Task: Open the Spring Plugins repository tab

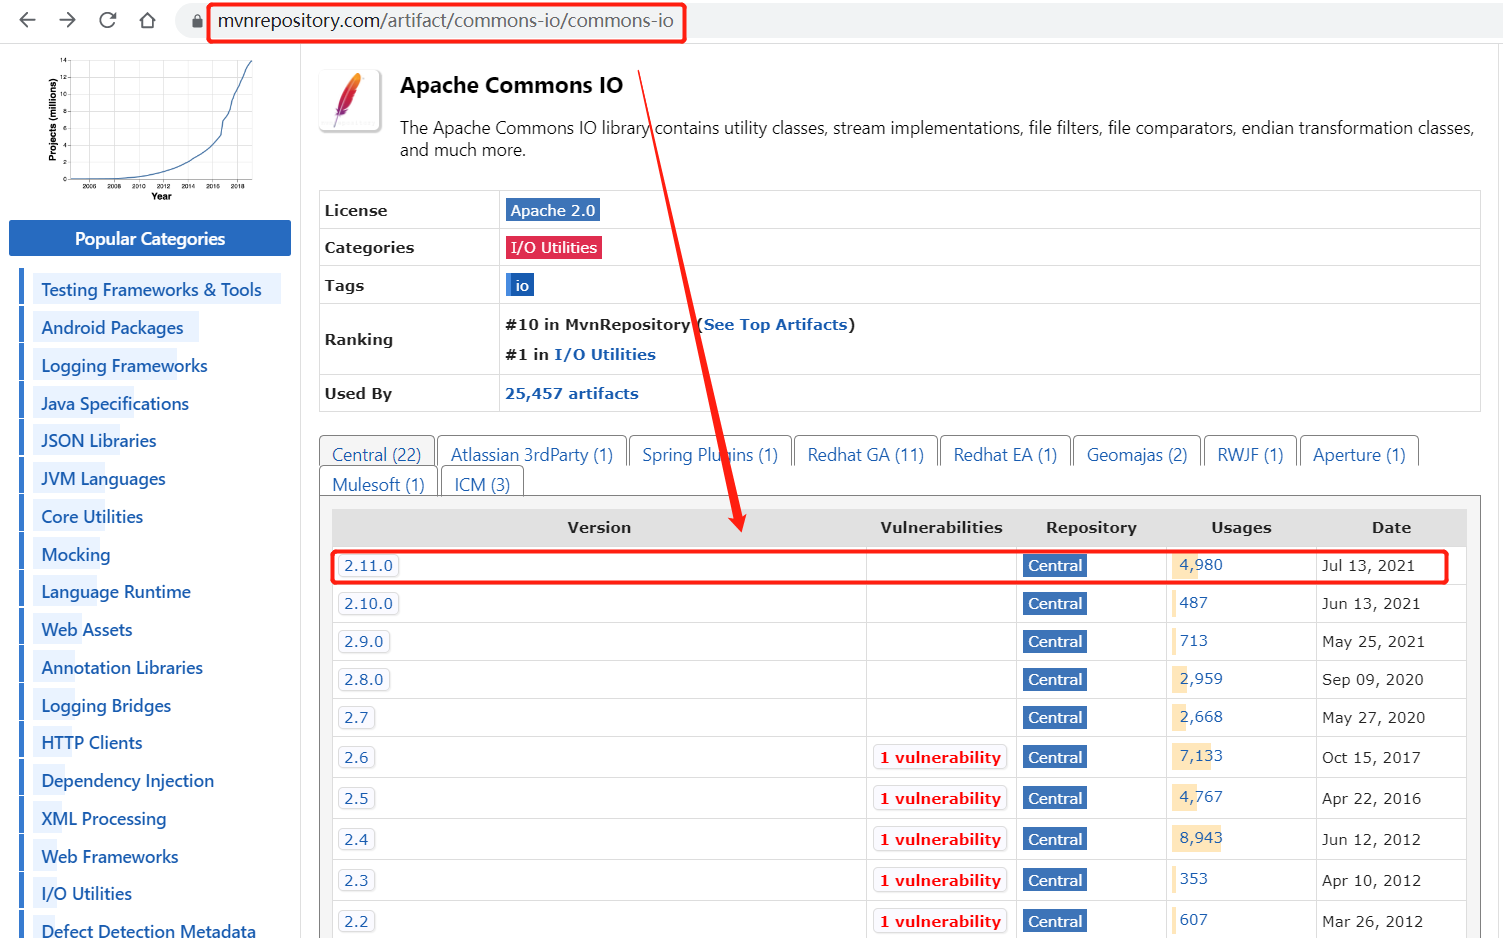Action: [x=709, y=454]
